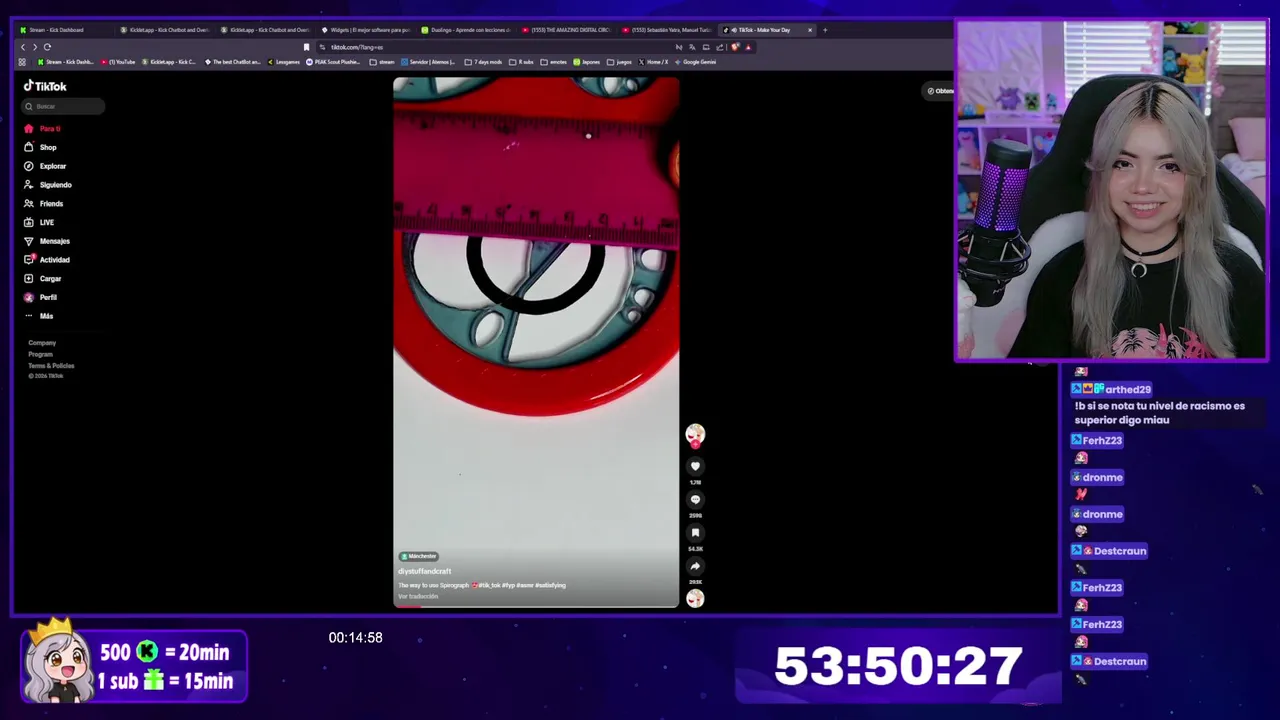Click Ver traducción under the caption

[418, 596]
